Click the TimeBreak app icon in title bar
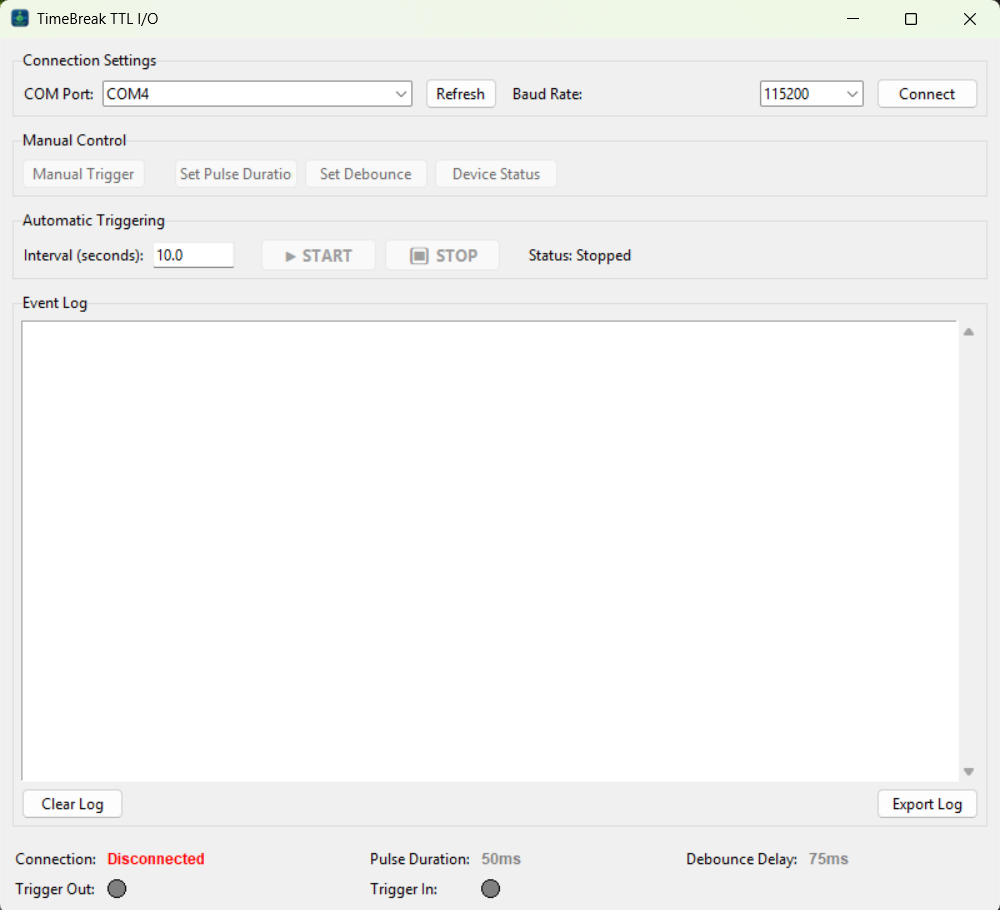 (x=20, y=18)
